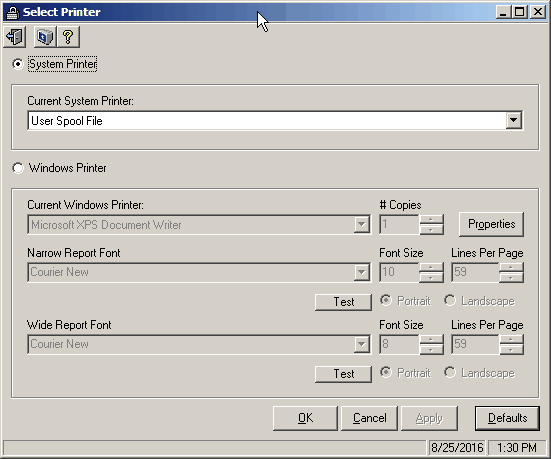The width and height of the screenshot is (551, 459).
Task: Open the Narrow Report Font dropdown
Action: (x=361, y=272)
